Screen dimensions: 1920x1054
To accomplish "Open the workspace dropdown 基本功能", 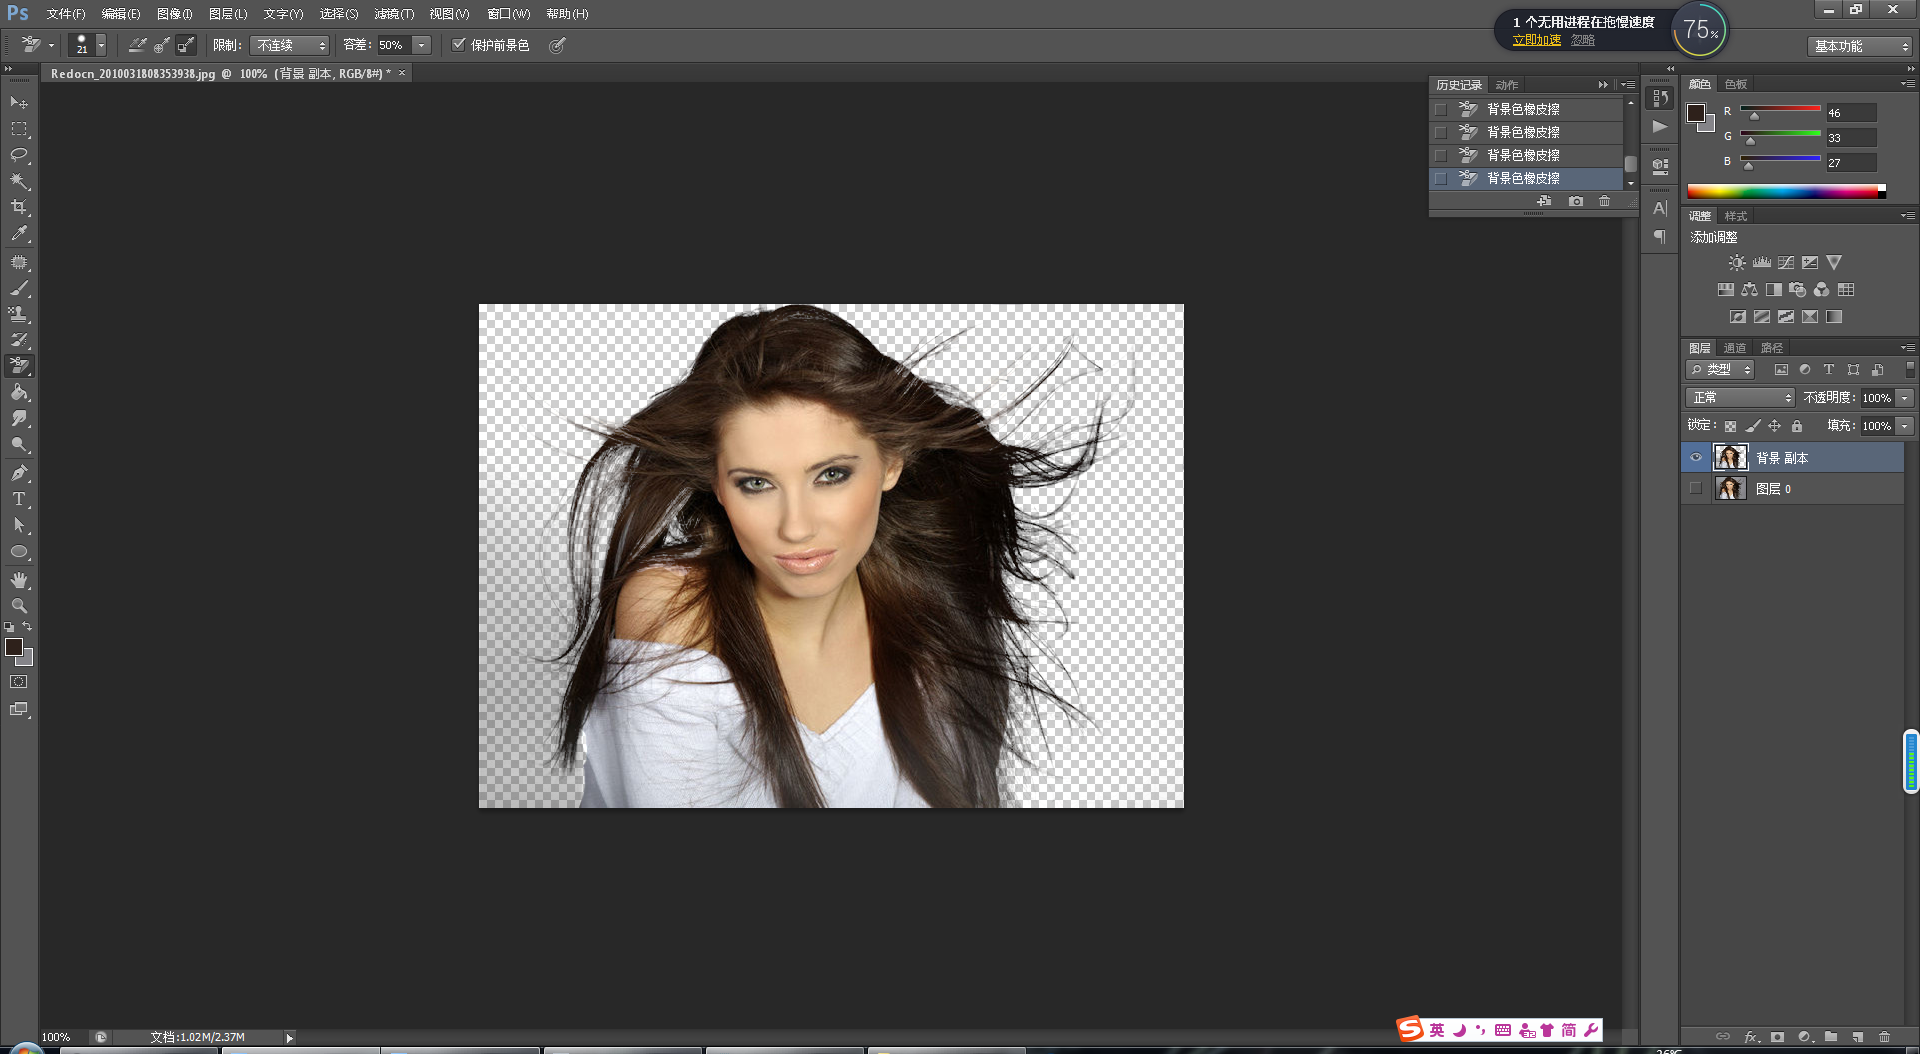I will click(x=1859, y=46).
